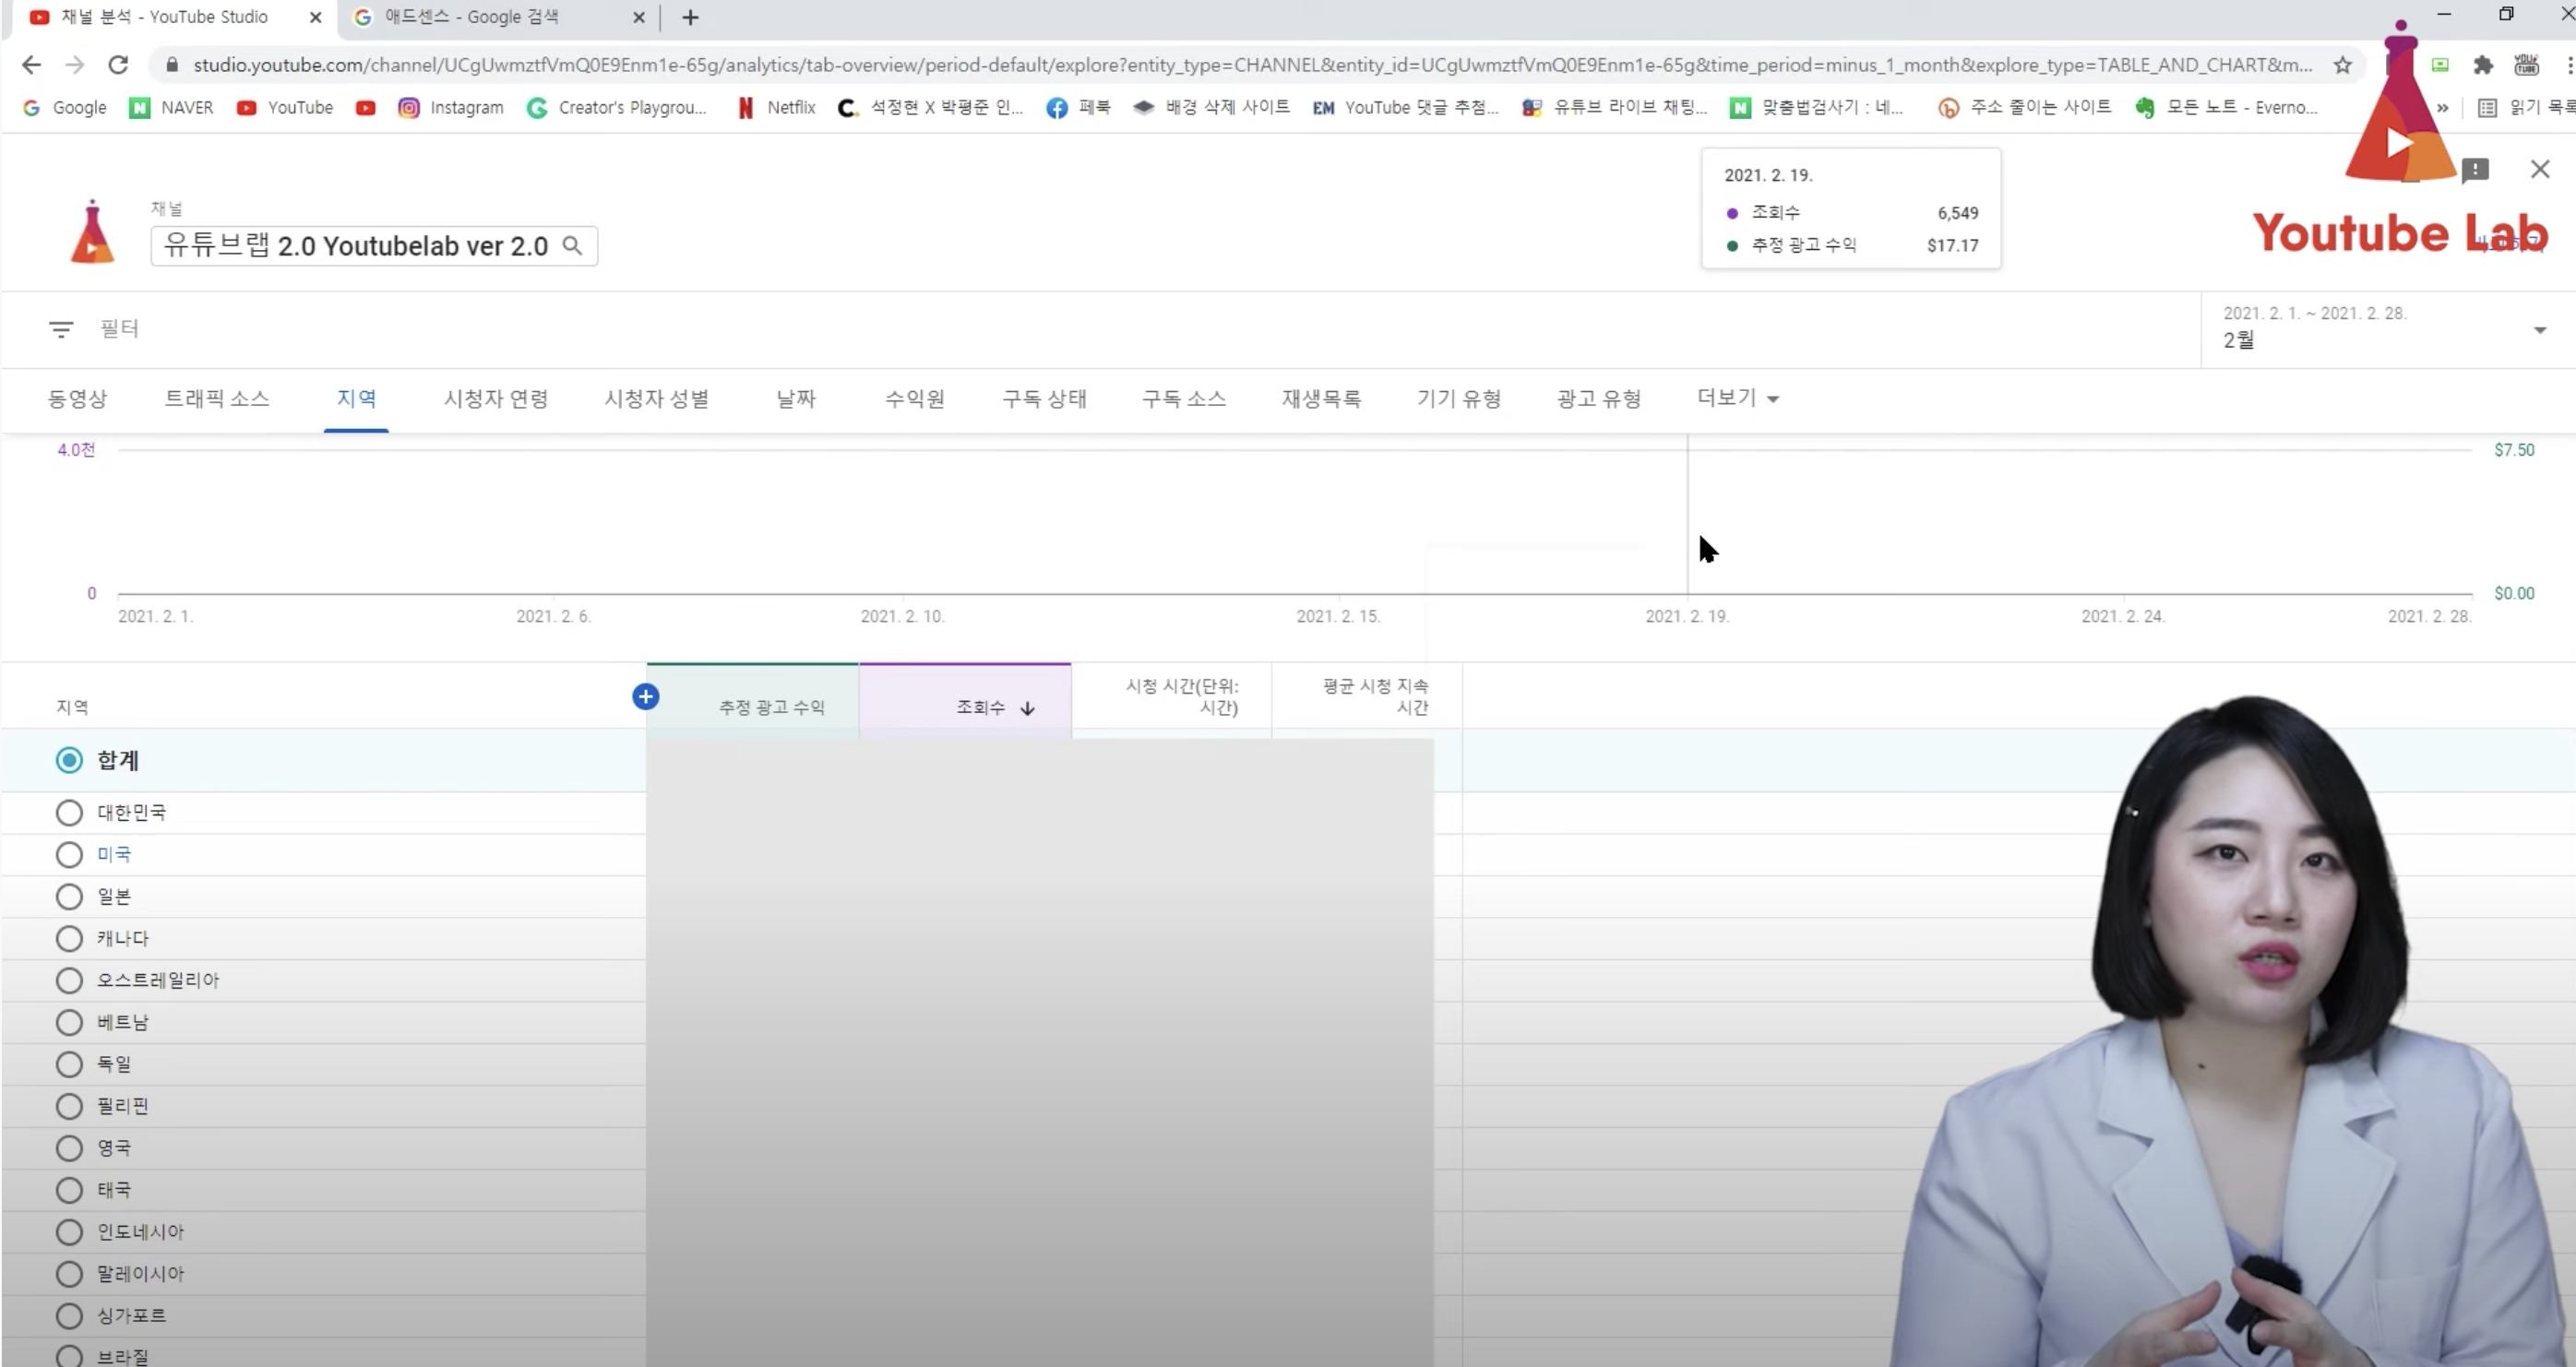The width and height of the screenshot is (2576, 1367).
Task: Switch to the 트래픽 소스 tab
Action: tap(217, 399)
